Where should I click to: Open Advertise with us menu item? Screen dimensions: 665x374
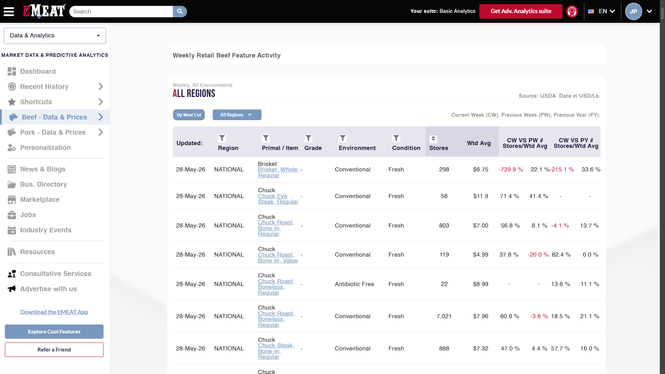[x=48, y=289]
